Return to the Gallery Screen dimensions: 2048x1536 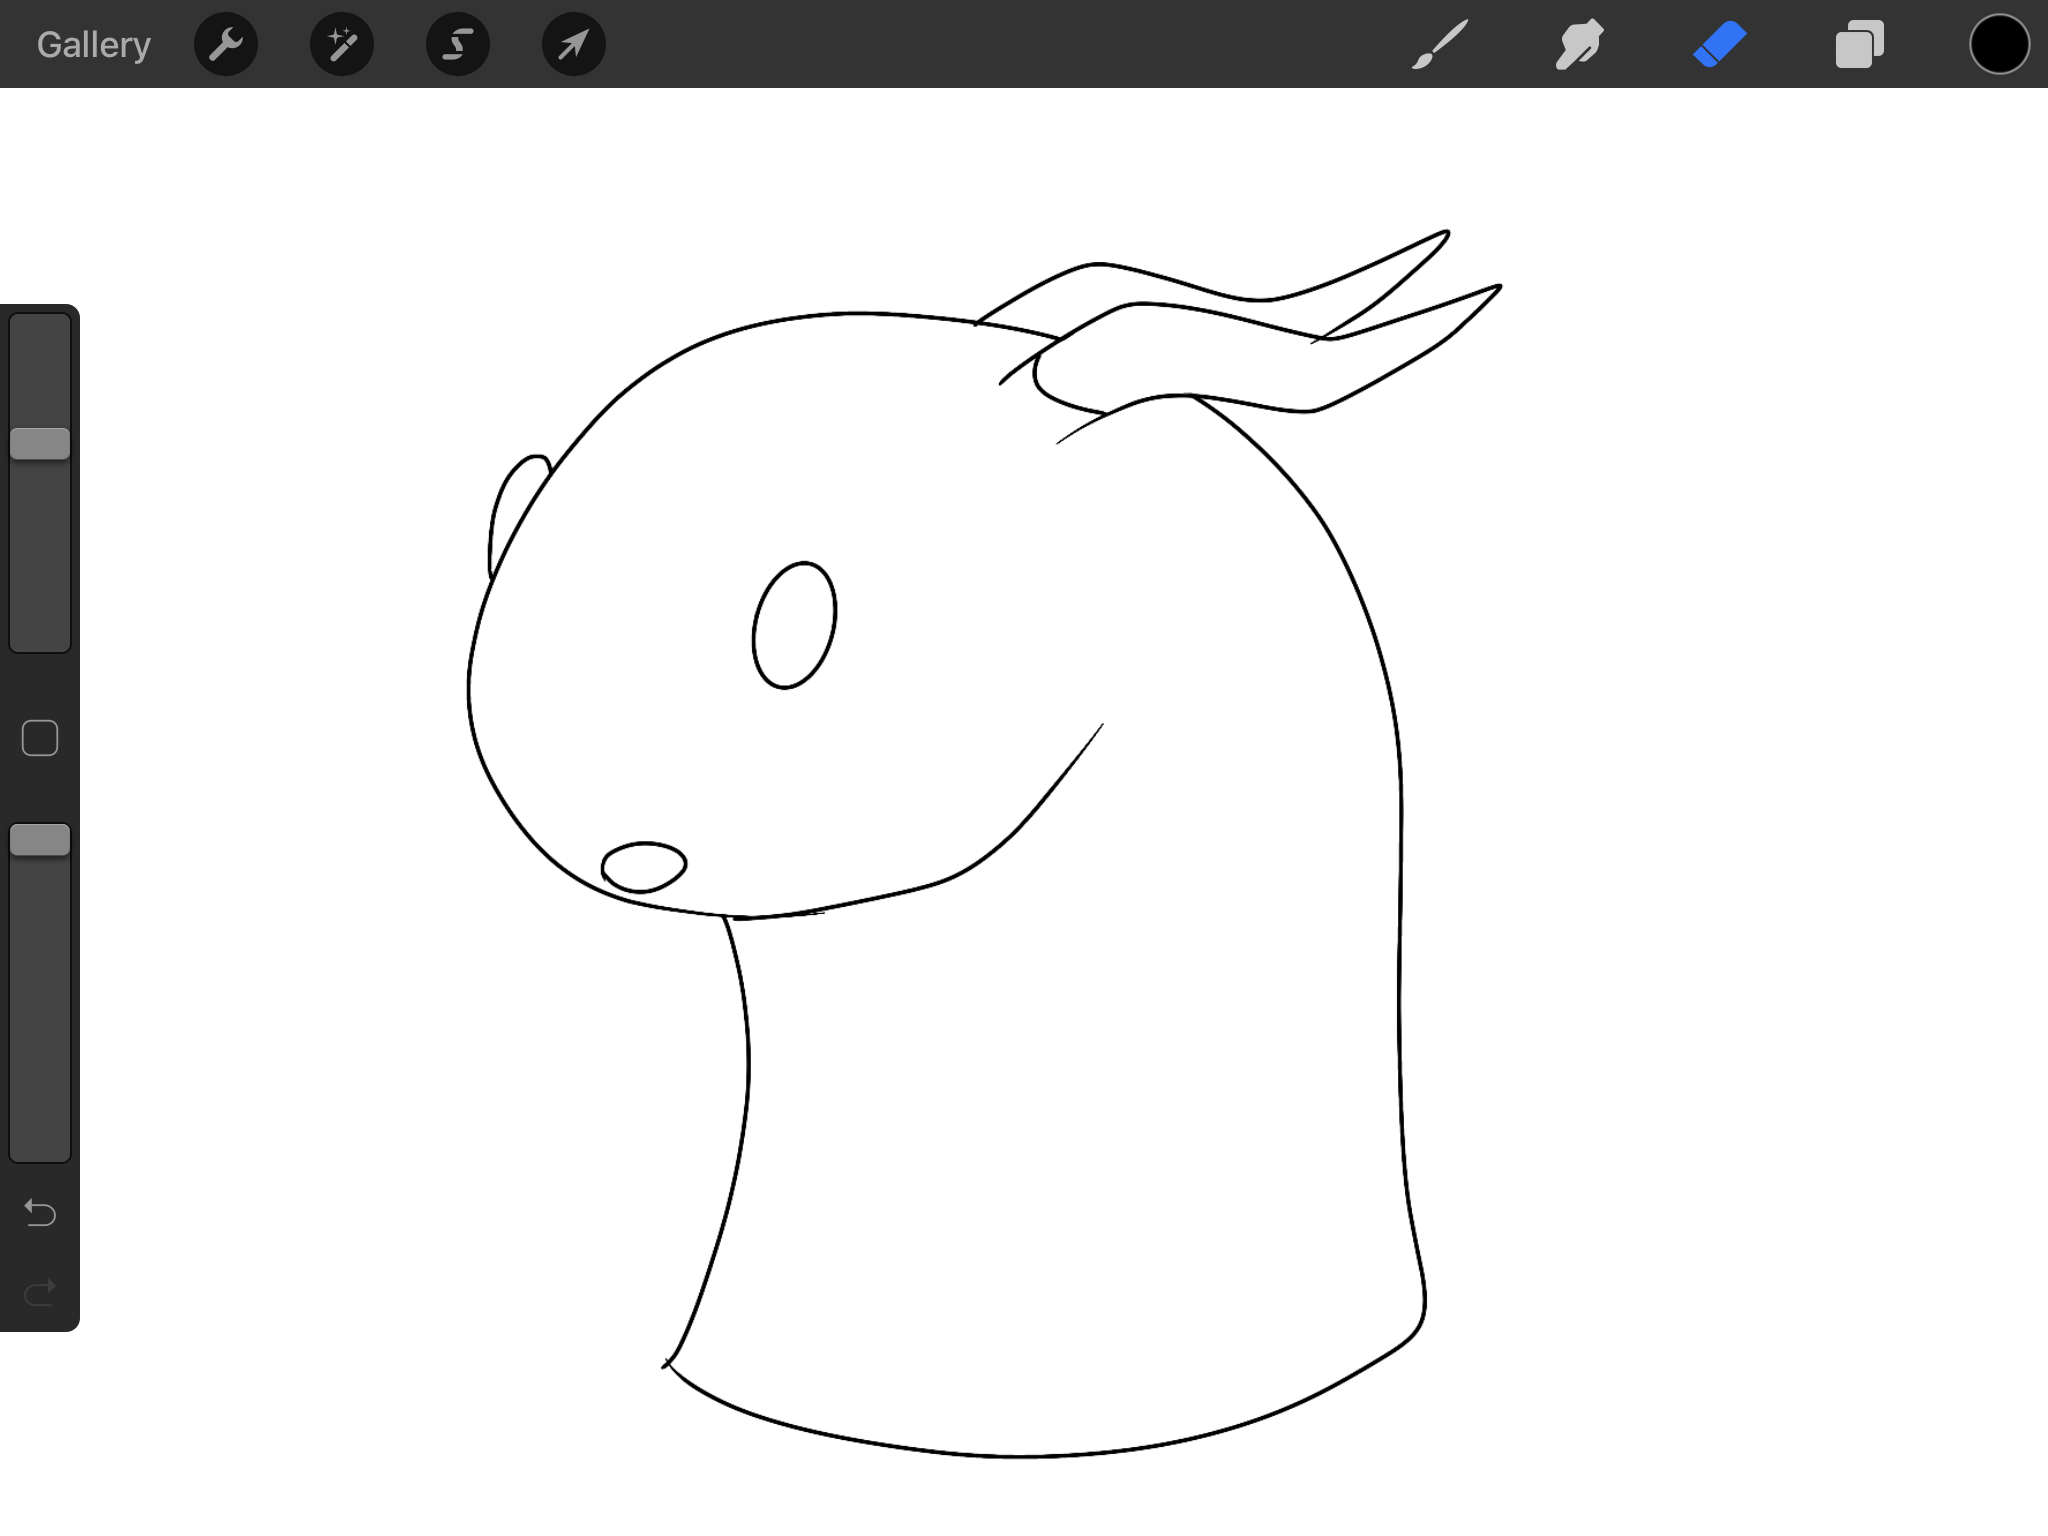[x=94, y=45]
